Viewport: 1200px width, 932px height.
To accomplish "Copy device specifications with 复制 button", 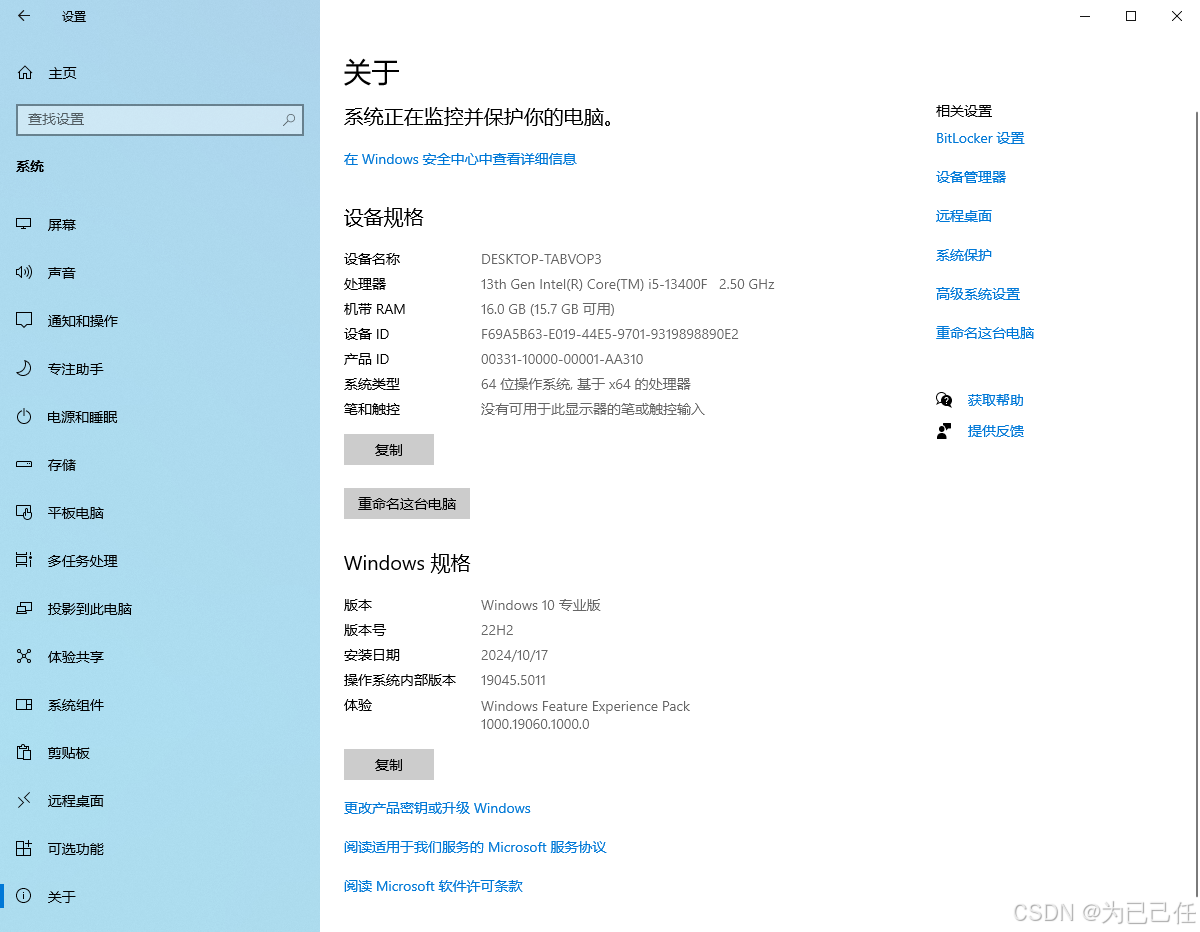I will [x=389, y=450].
